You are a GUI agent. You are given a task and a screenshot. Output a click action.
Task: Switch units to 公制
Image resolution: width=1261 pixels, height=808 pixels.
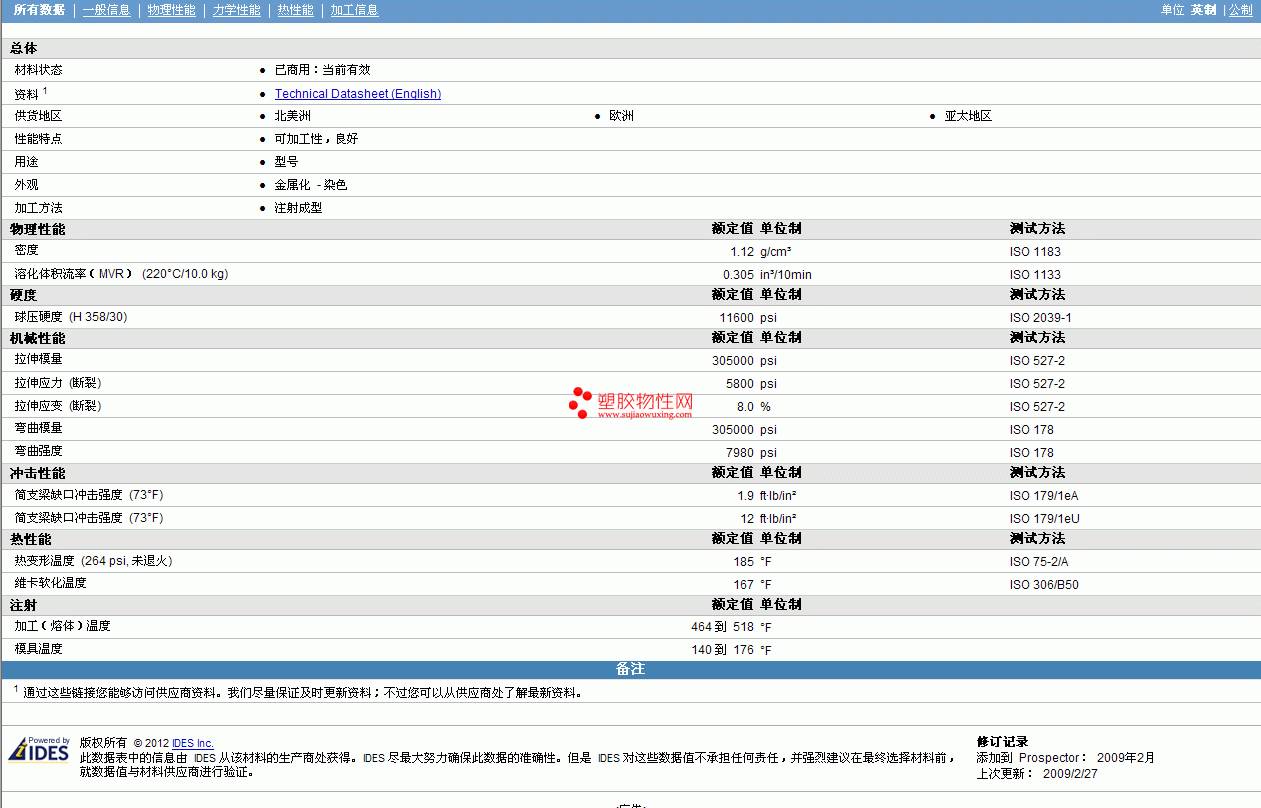point(1240,10)
